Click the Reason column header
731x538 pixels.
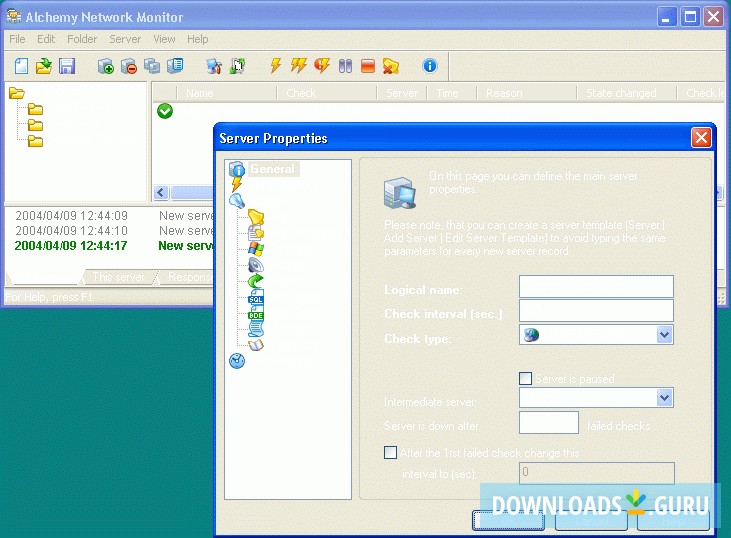point(527,93)
